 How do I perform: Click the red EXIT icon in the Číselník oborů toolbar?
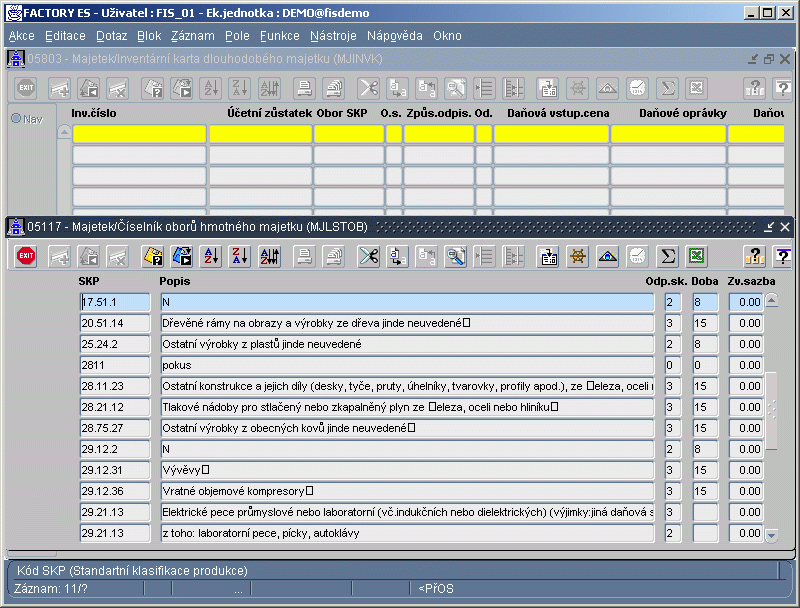[26, 257]
